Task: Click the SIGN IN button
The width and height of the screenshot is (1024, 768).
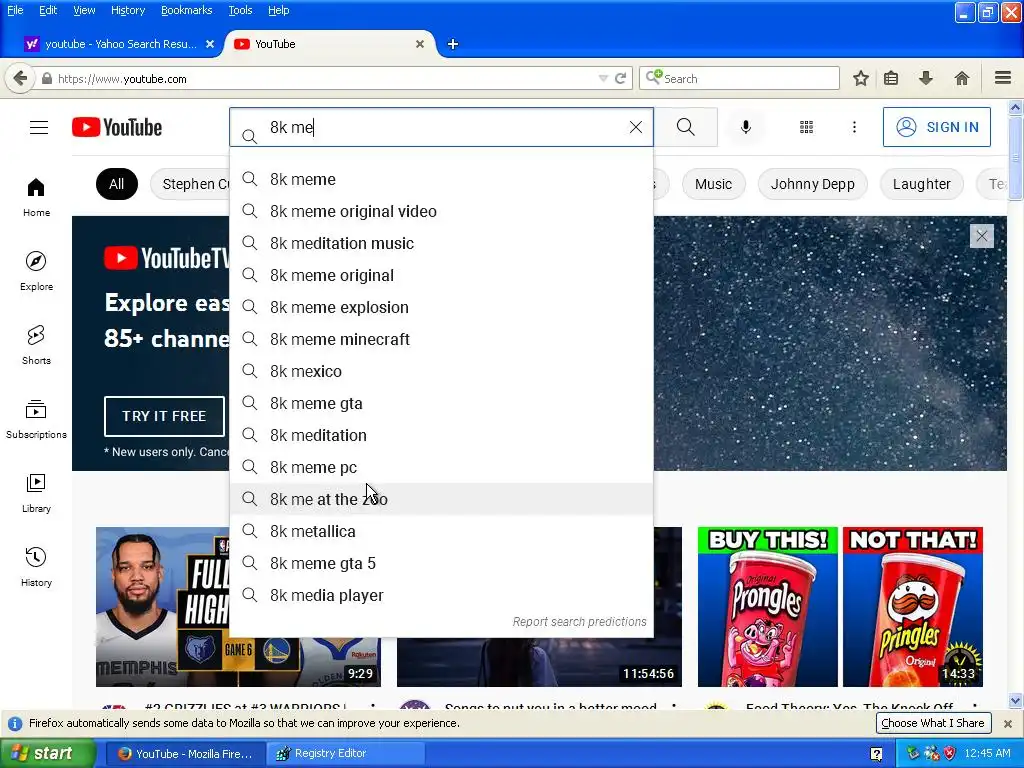Action: pos(936,127)
